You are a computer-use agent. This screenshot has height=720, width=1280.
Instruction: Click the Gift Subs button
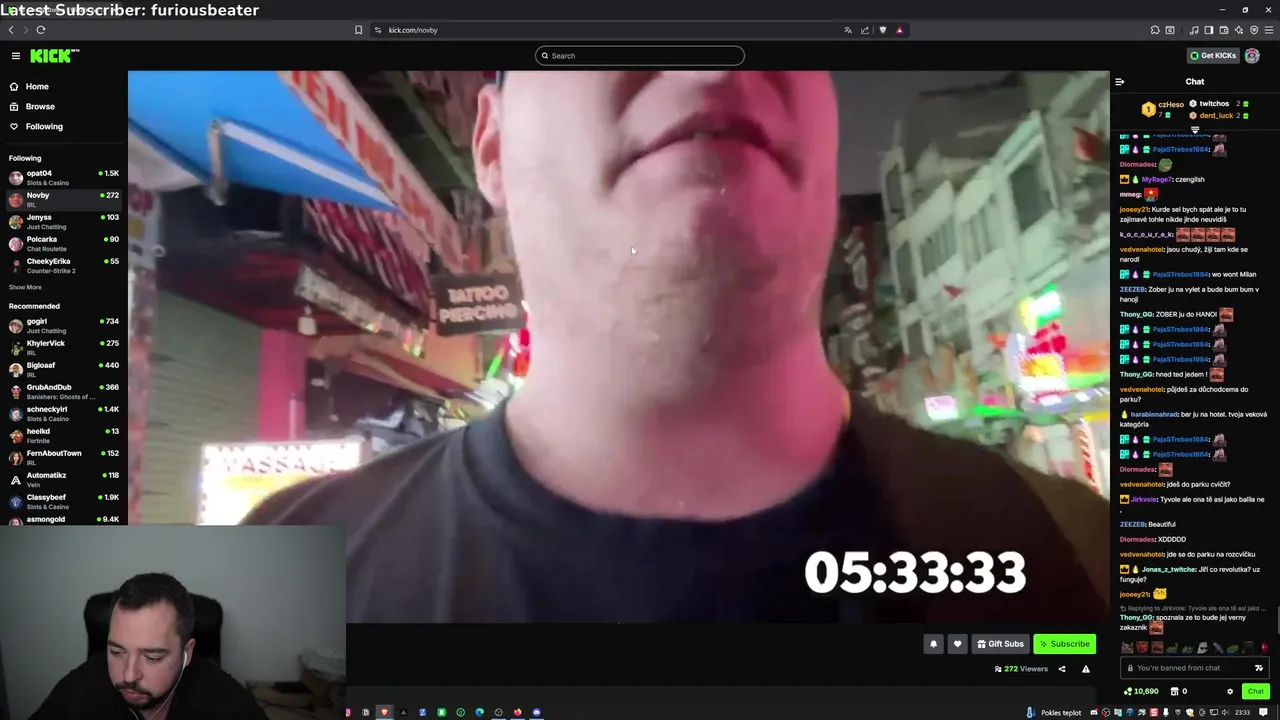1000,644
